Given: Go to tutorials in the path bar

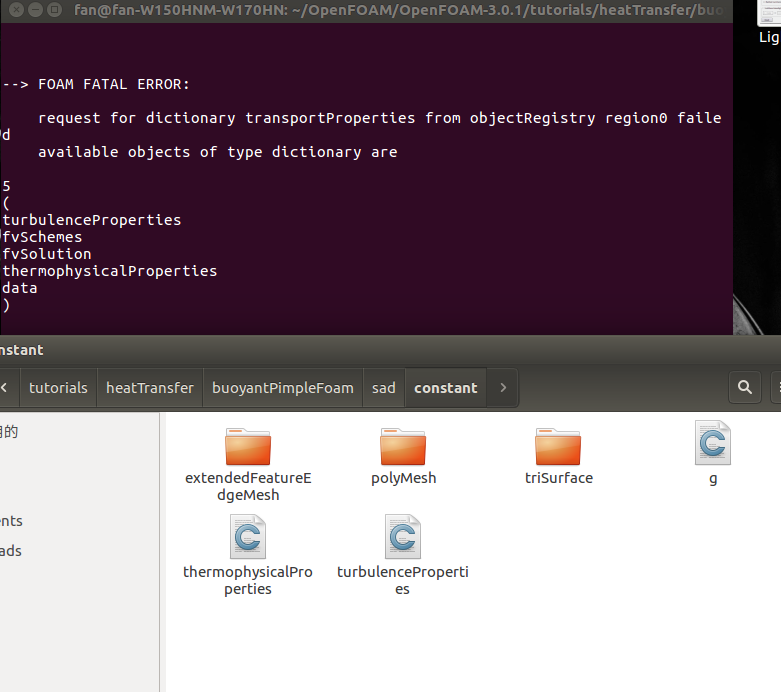Looking at the screenshot, I should [58, 388].
